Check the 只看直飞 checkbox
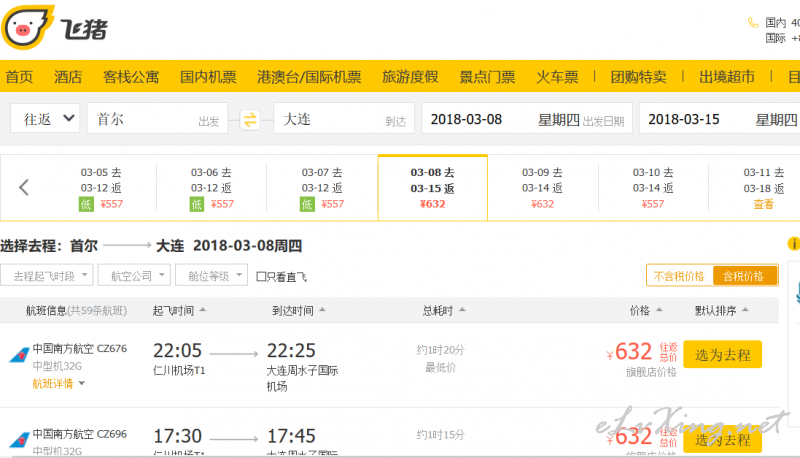The image size is (800, 458). click(x=261, y=276)
